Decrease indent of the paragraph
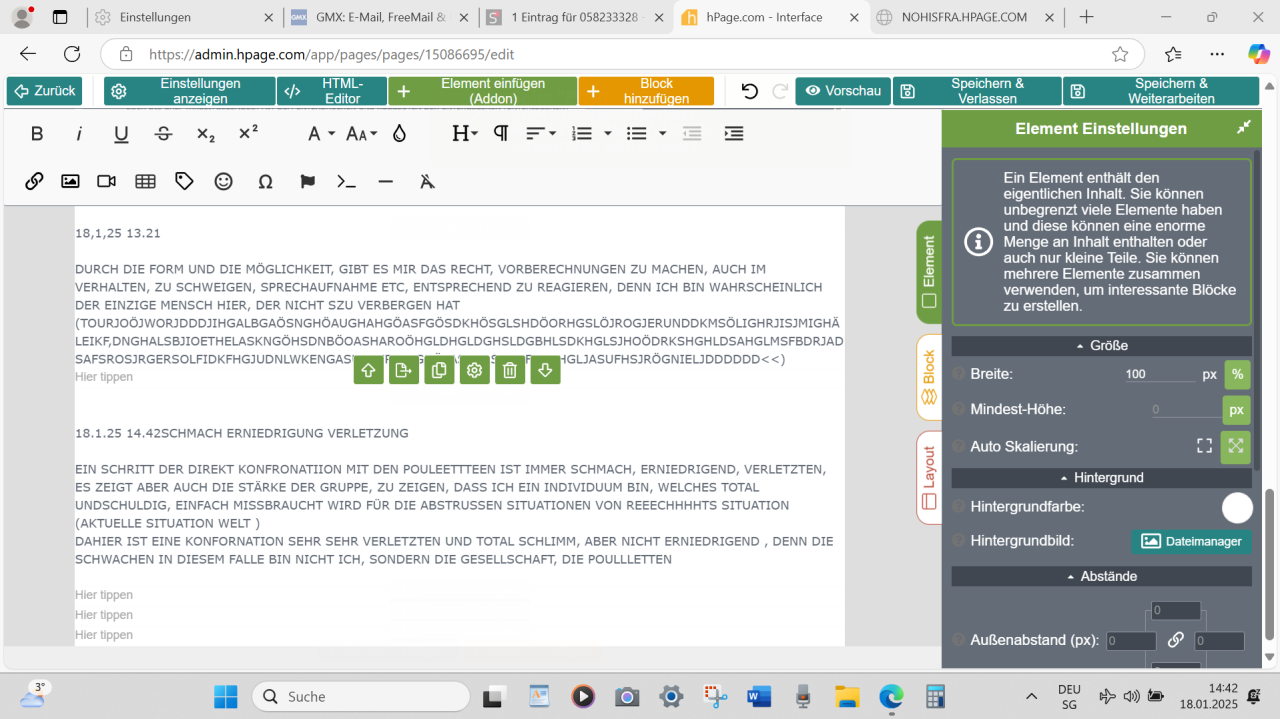The height and width of the screenshot is (719, 1280). (x=692, y=134)
